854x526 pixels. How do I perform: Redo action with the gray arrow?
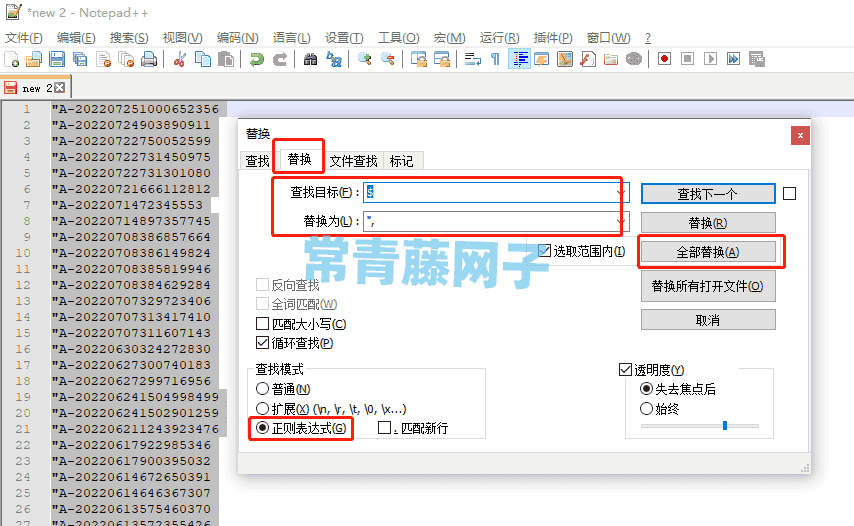(x=280, y=59)
